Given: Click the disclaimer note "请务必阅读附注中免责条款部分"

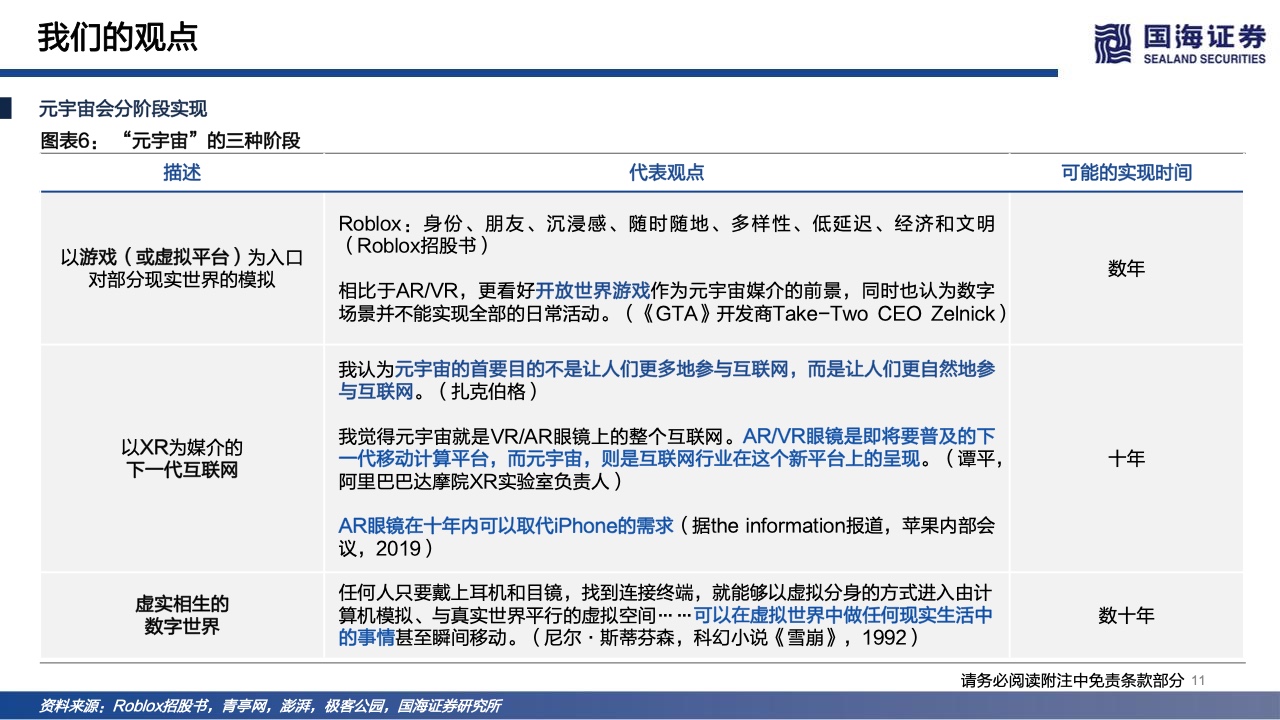Looking at the screenshot, I should [x=1072, y=681].
